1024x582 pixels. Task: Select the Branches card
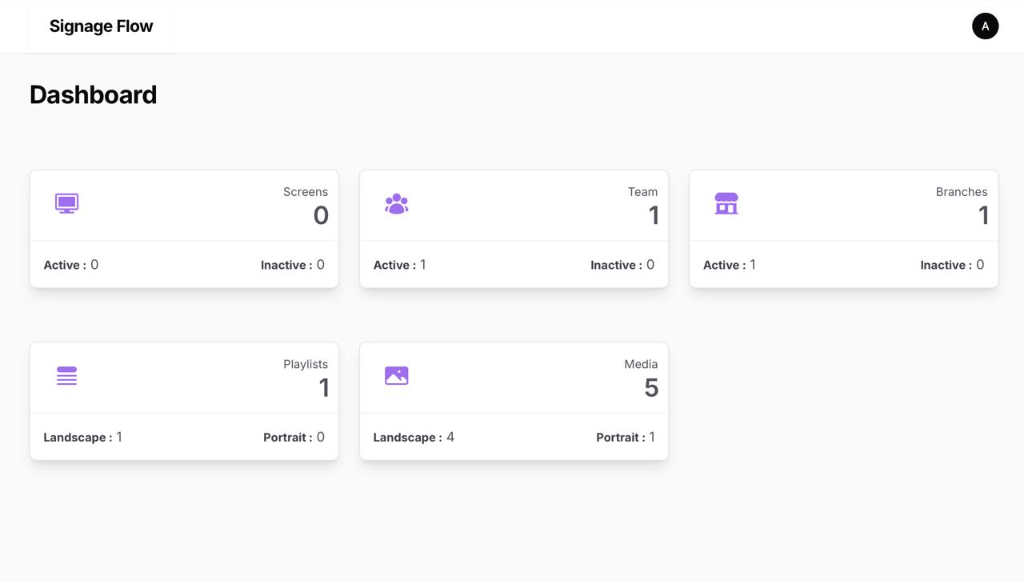(x=843, y=228)
